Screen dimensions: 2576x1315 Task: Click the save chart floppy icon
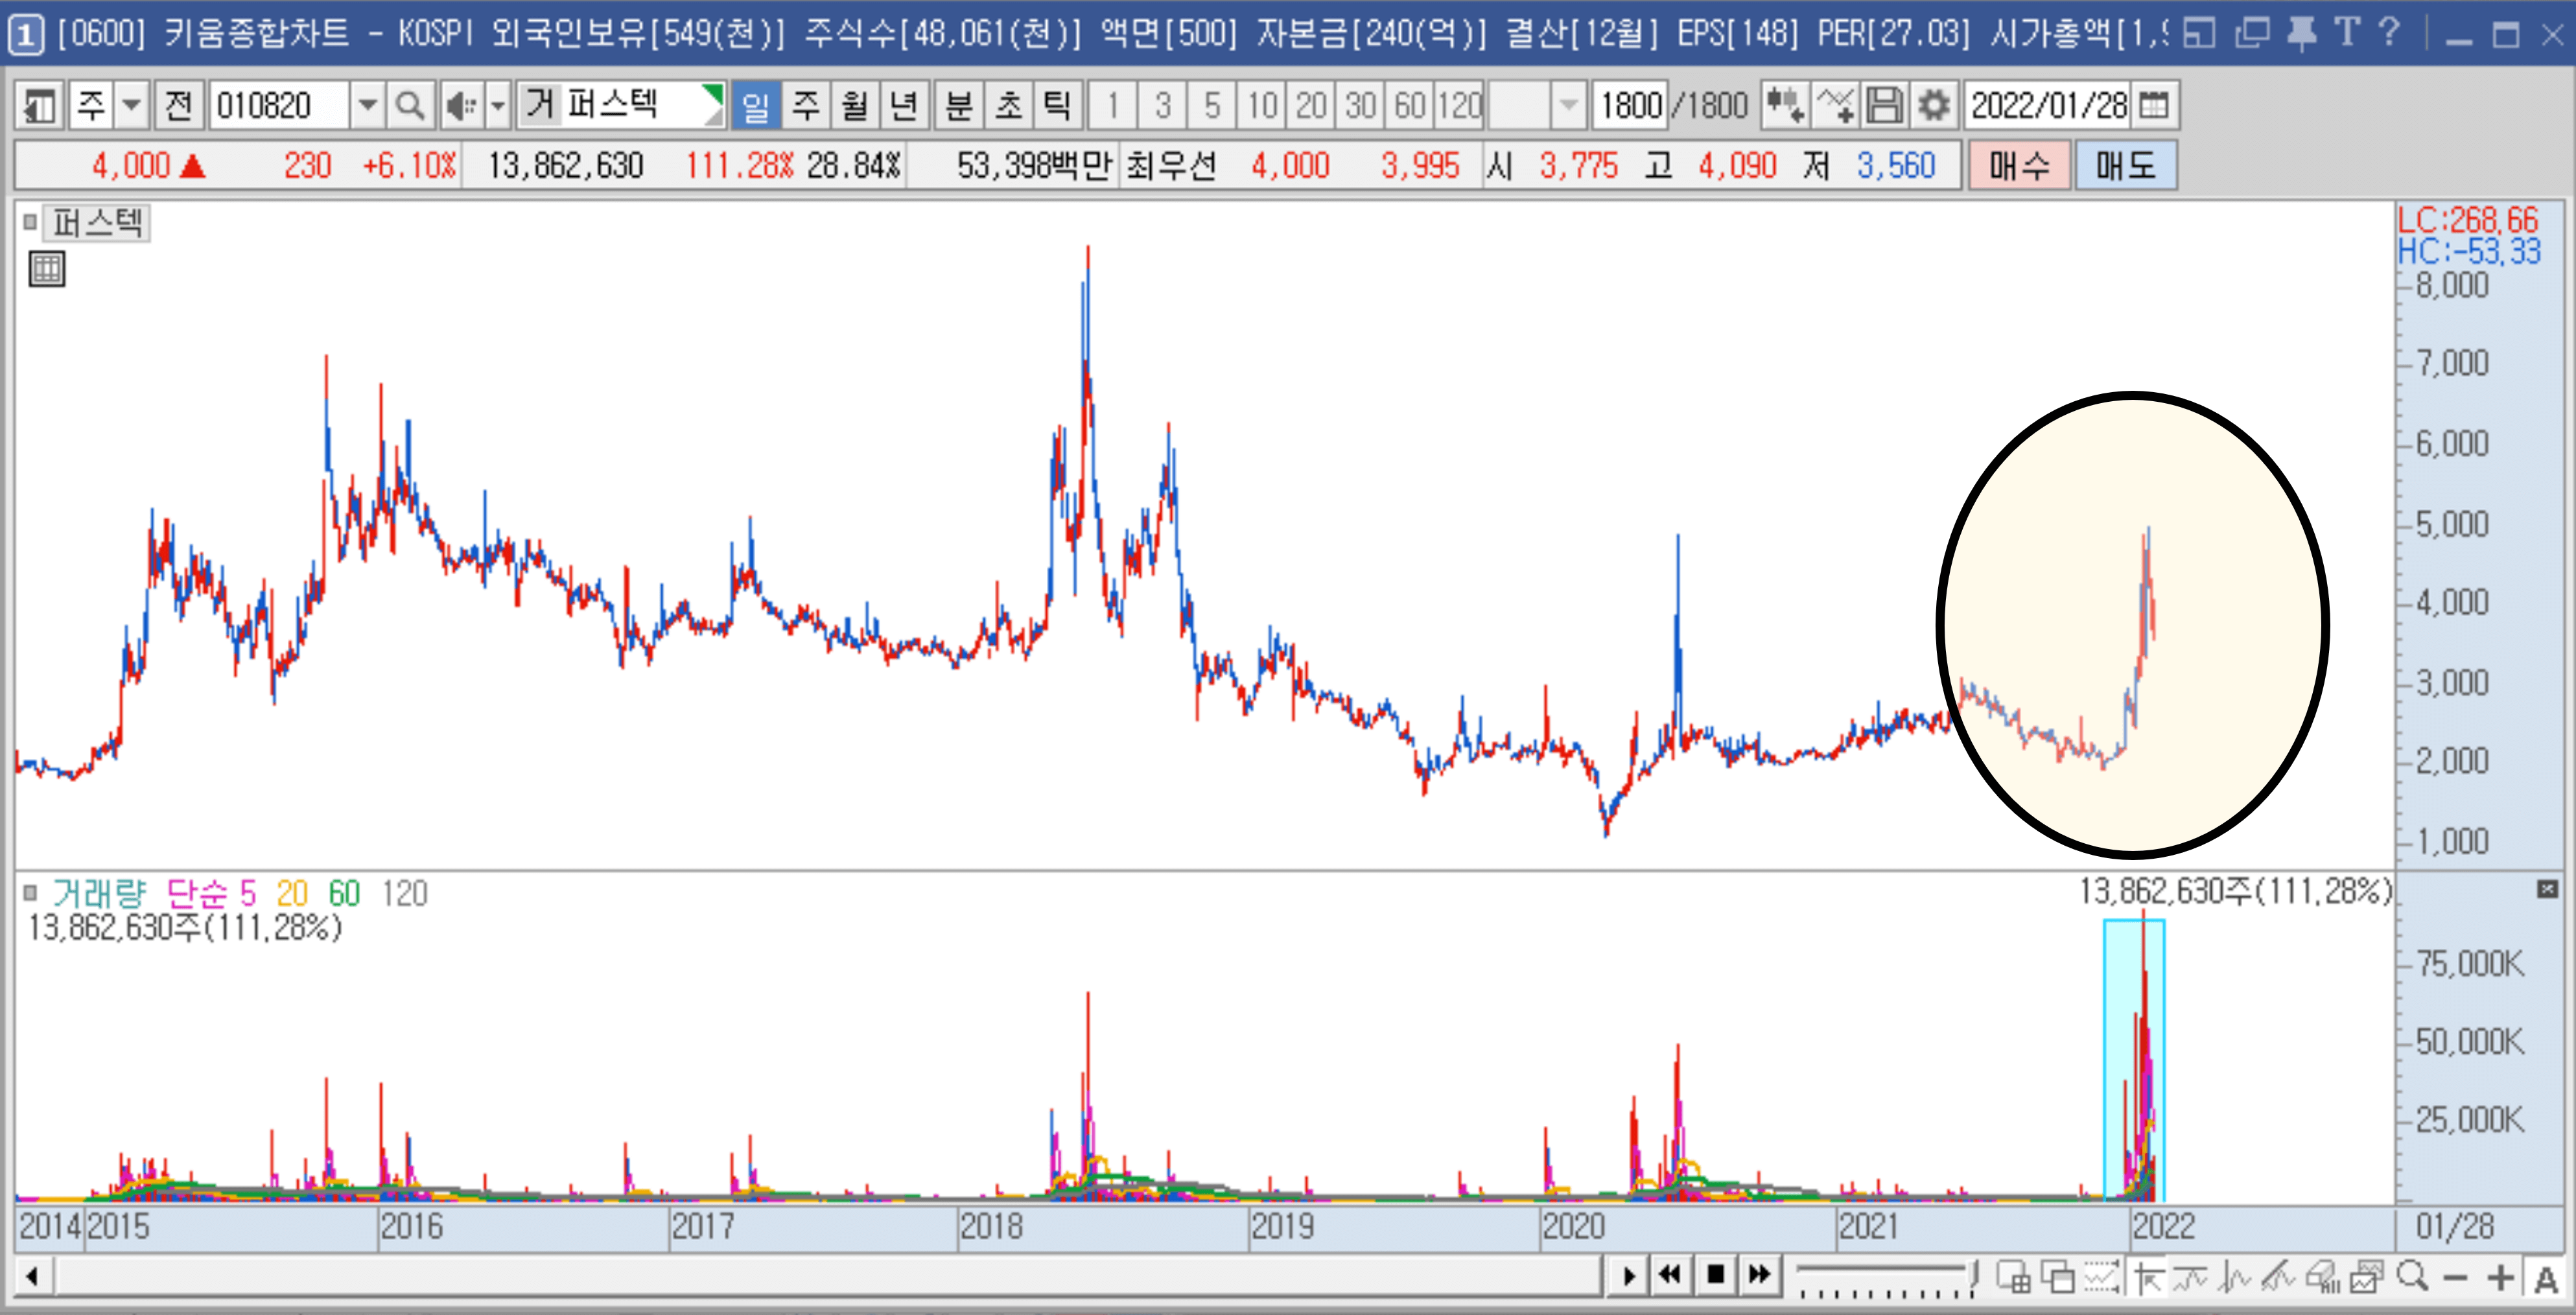[x=1885, y=105]
